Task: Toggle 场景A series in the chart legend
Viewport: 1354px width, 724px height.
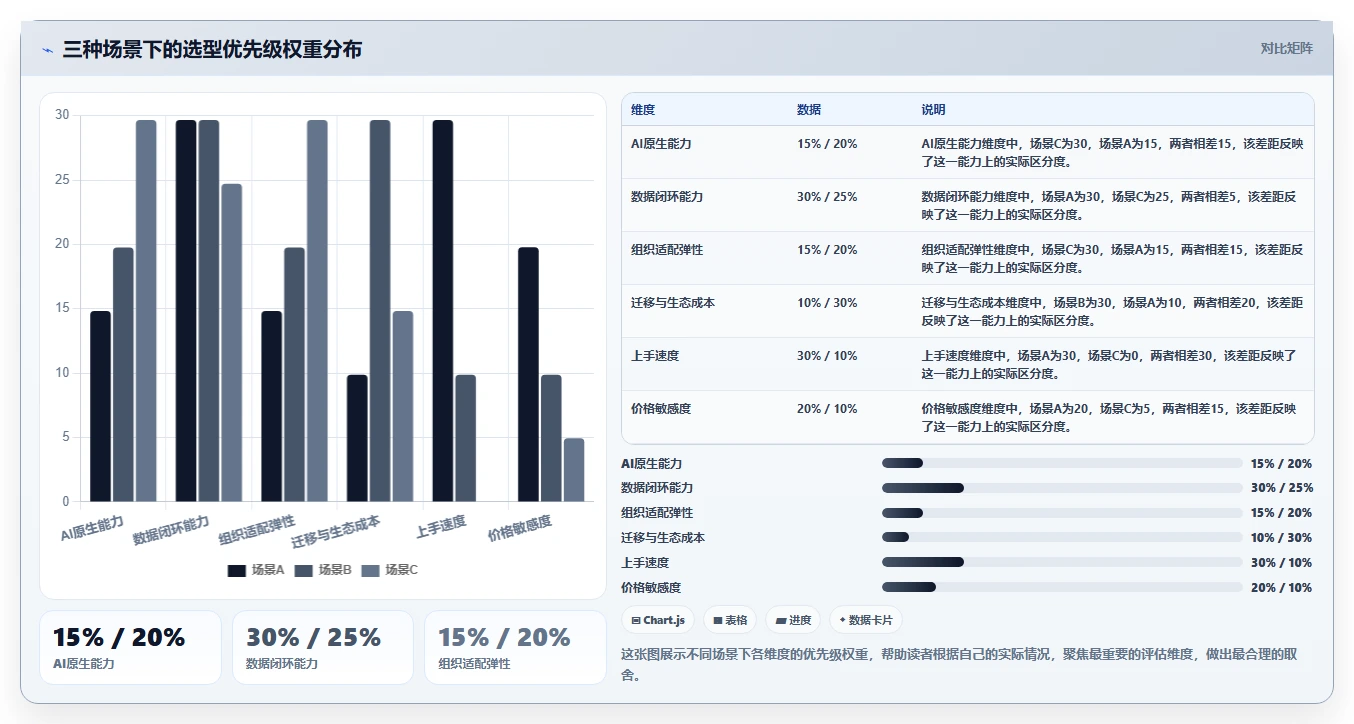Action: (256, 570)
